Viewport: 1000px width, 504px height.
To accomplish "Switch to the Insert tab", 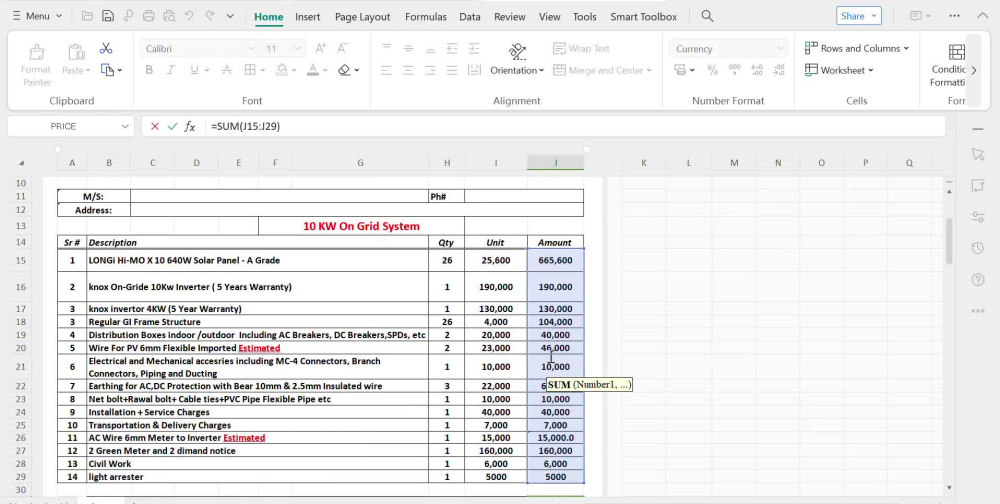I will coord(307,17).
